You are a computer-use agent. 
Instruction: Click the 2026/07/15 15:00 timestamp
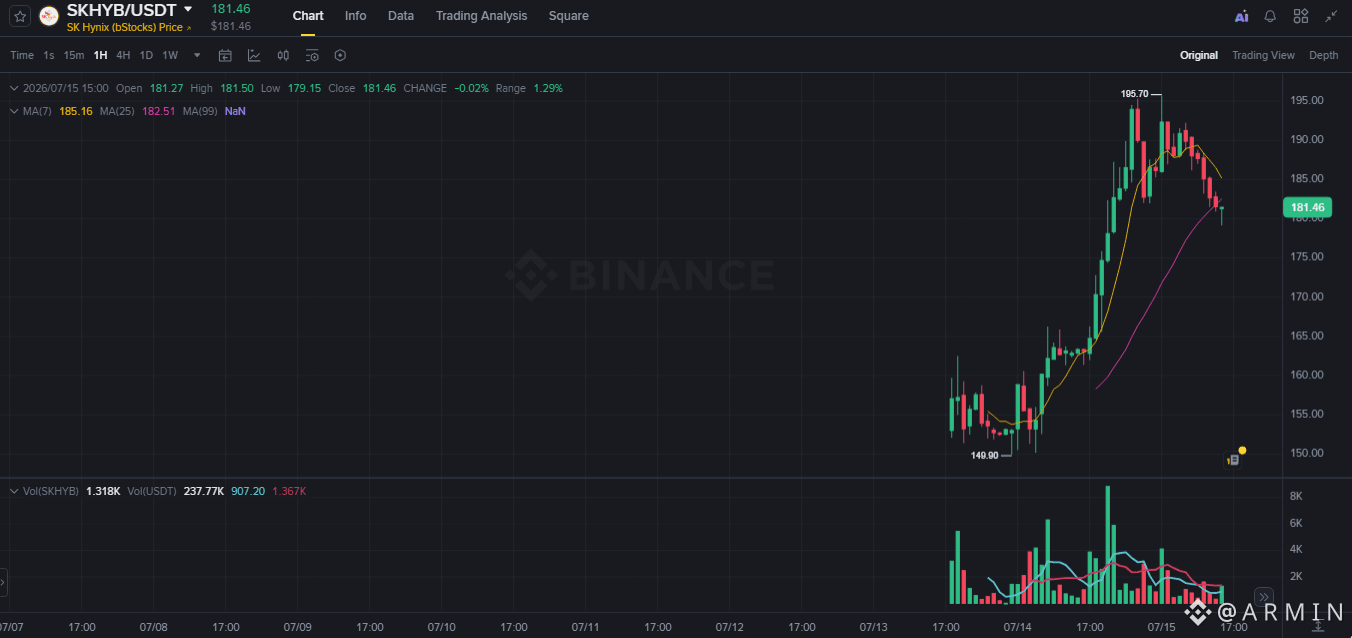(x=66, y=88)
